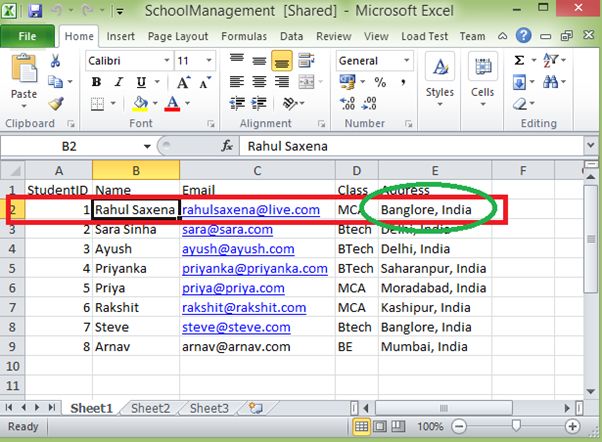Open Excel Help question mark
The width and height of the screenshot is (602, 442).
pos(523,36)
